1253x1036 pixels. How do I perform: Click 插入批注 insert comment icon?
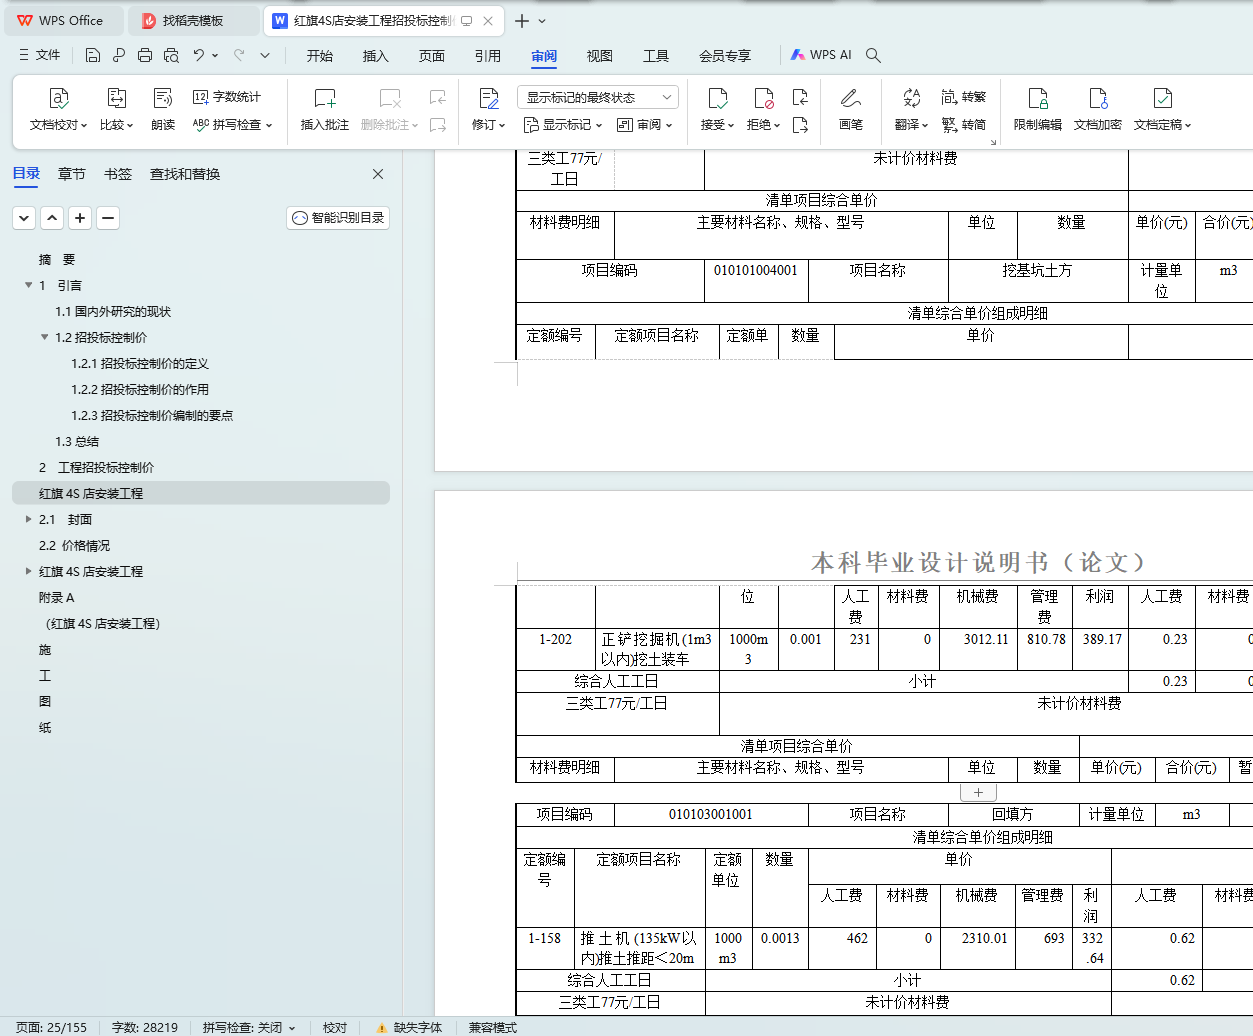pyautogui.click(x=325, y=98)
